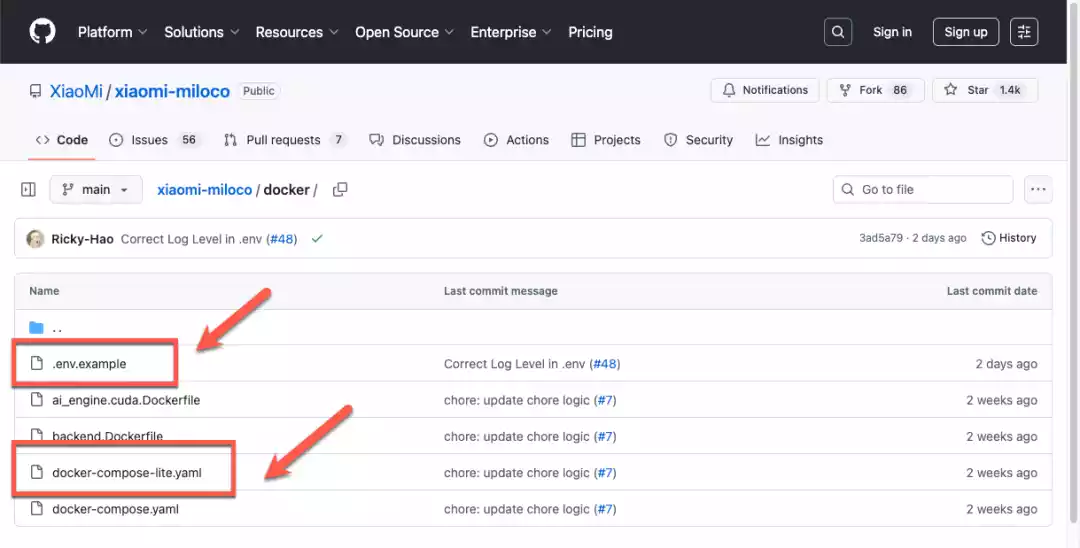Viewport: 1080px width, 548px height.
Task: Open the Notifications bell button
Action: [765, 90]
